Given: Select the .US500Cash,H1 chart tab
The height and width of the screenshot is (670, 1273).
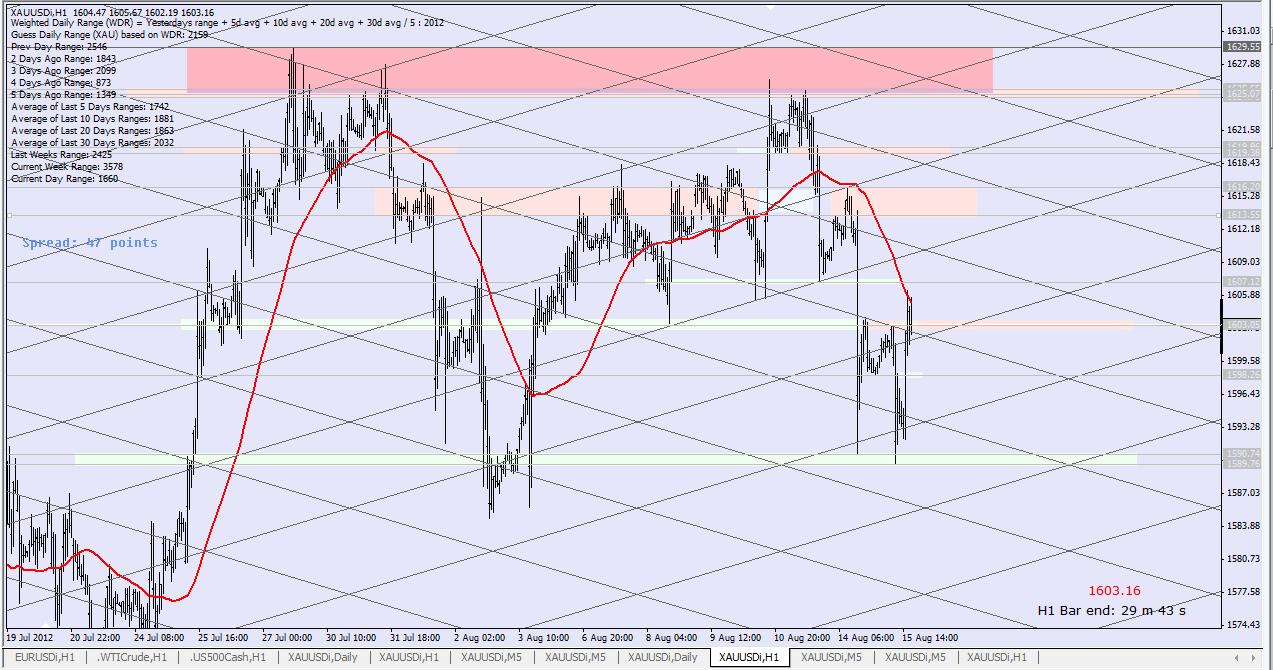Looking at the screenshot, I should [x=226, y=658].
